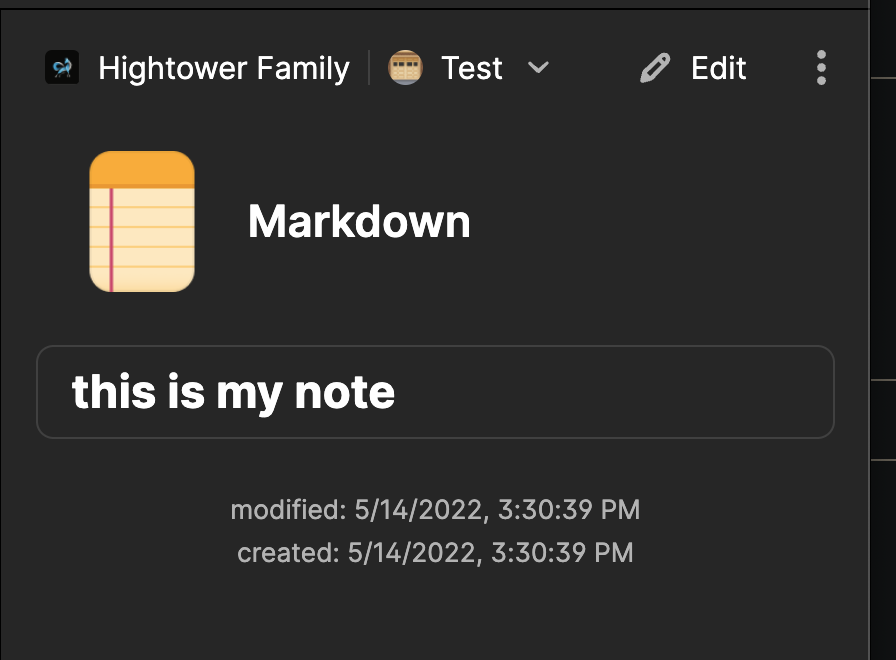Select the created date 5/14/2022 text
Screen dimensions: 896x660
[409, 552]
